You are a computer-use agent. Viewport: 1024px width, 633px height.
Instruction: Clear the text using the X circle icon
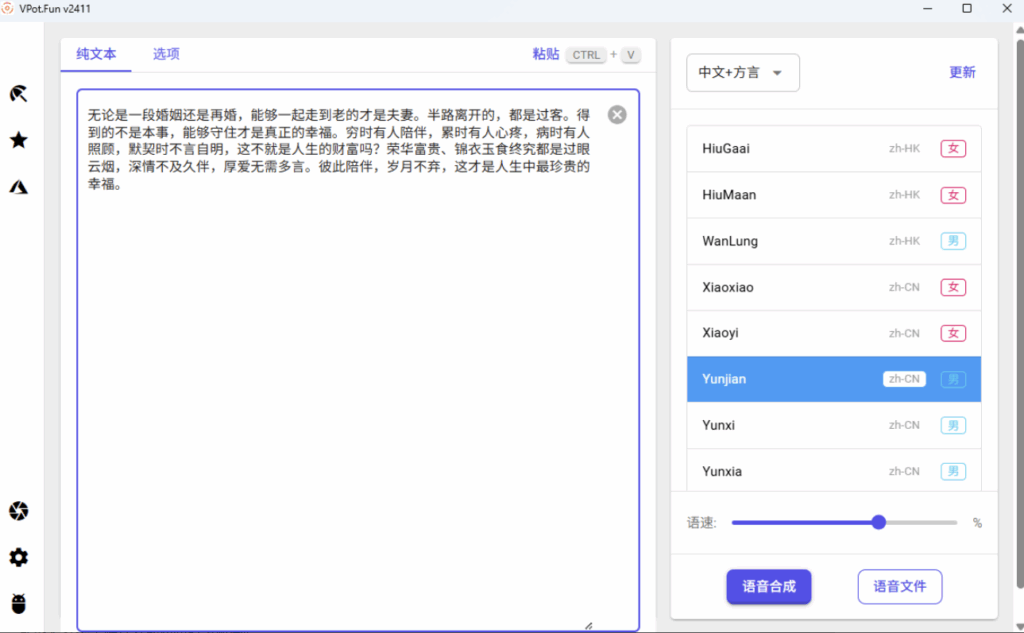[617, 114]
